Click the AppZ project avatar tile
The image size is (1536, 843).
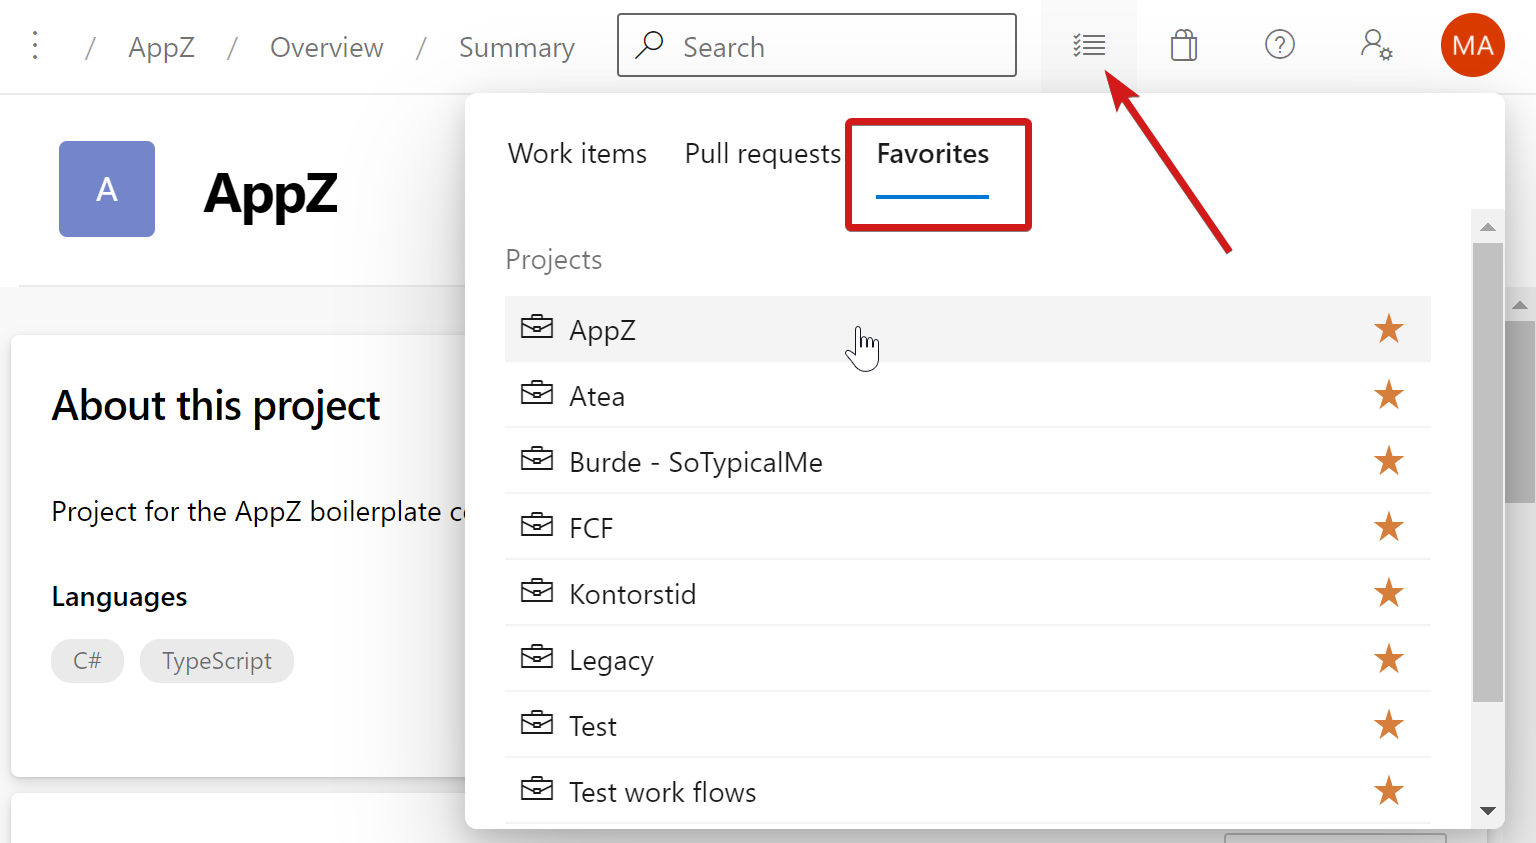click(106, 189)
